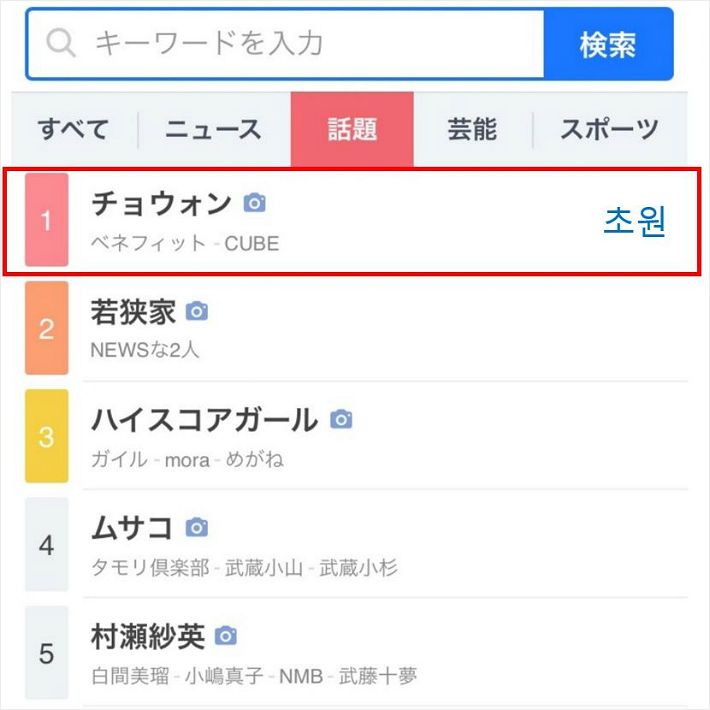This screenshot has width=710, height=710.
Task: Open the top-ranked チョウォン keyword
Action: [x=161, y=204]
